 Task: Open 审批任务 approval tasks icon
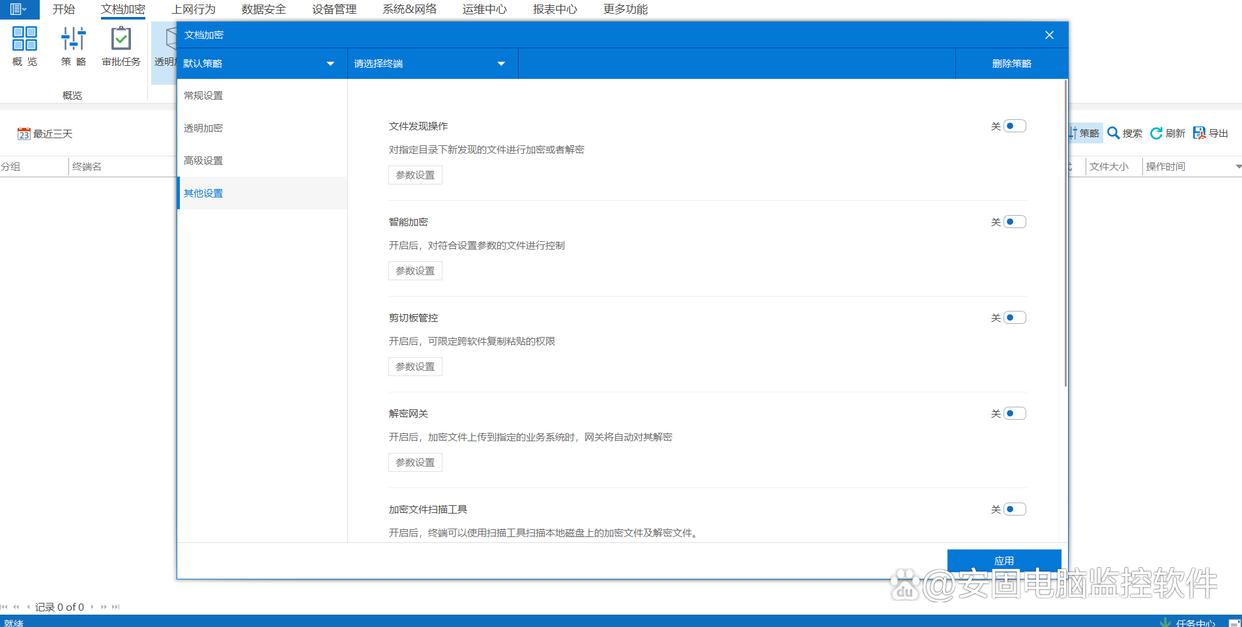coord(121,40)
